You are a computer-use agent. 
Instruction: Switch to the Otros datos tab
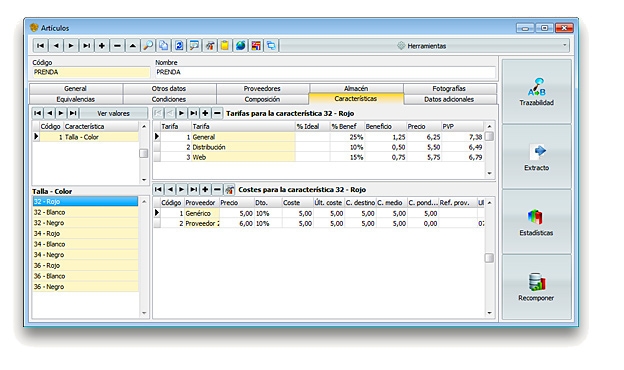(169, 88)
